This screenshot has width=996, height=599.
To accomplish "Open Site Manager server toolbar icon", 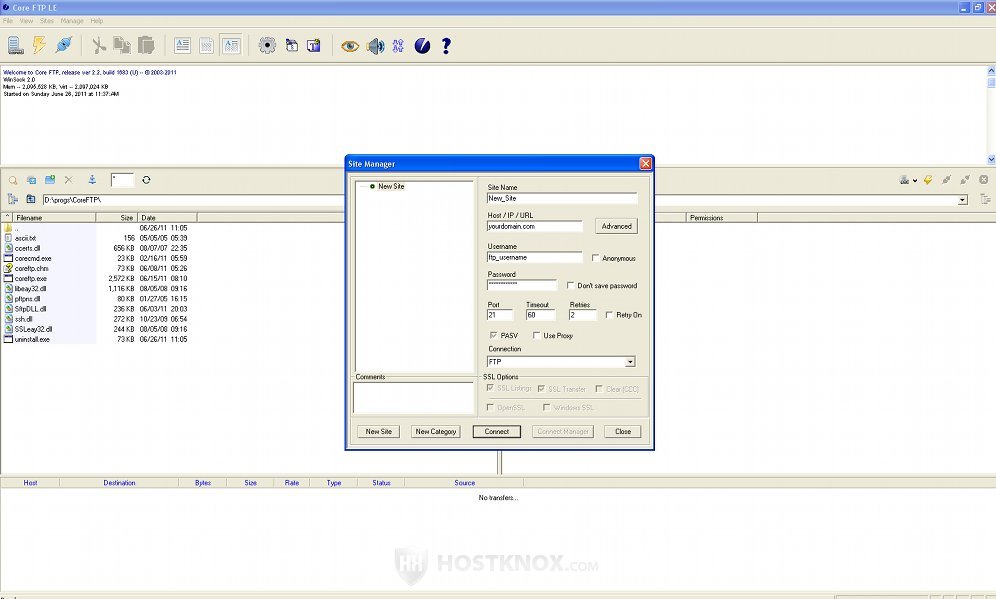I will click(15, 45).
